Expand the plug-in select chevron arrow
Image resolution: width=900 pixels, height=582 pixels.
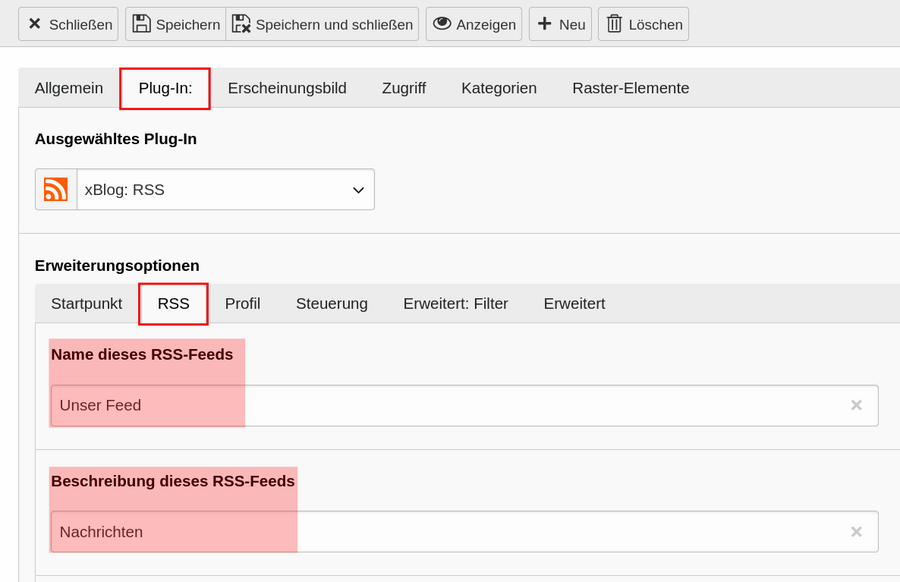358,190
